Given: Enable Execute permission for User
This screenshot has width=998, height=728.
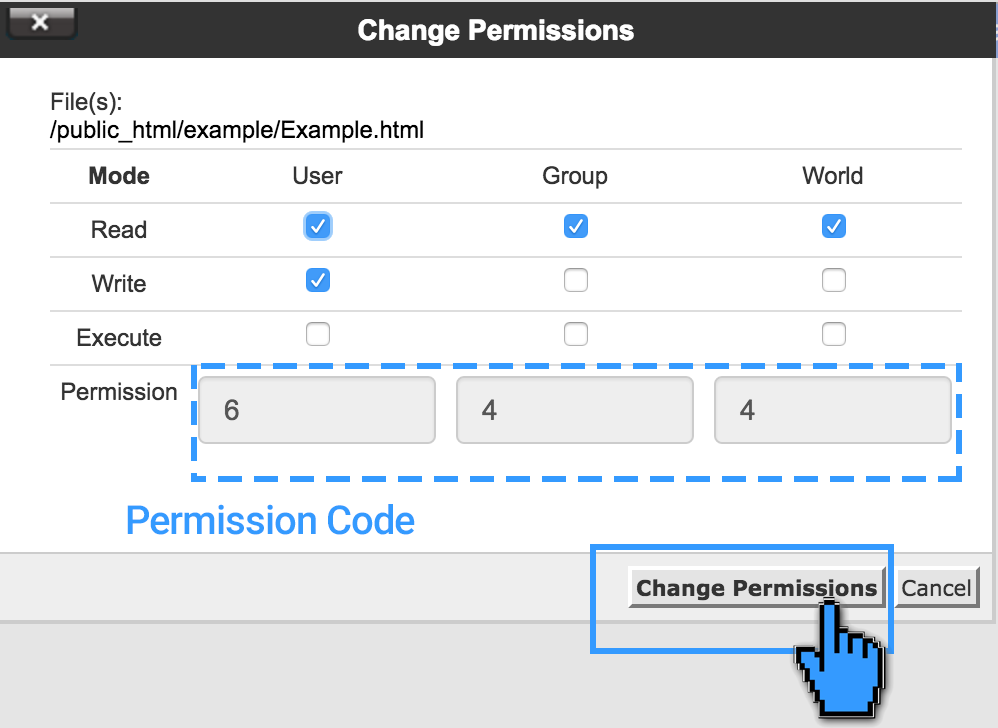Looking at the screenshot, I should click(x=317, y=334).
